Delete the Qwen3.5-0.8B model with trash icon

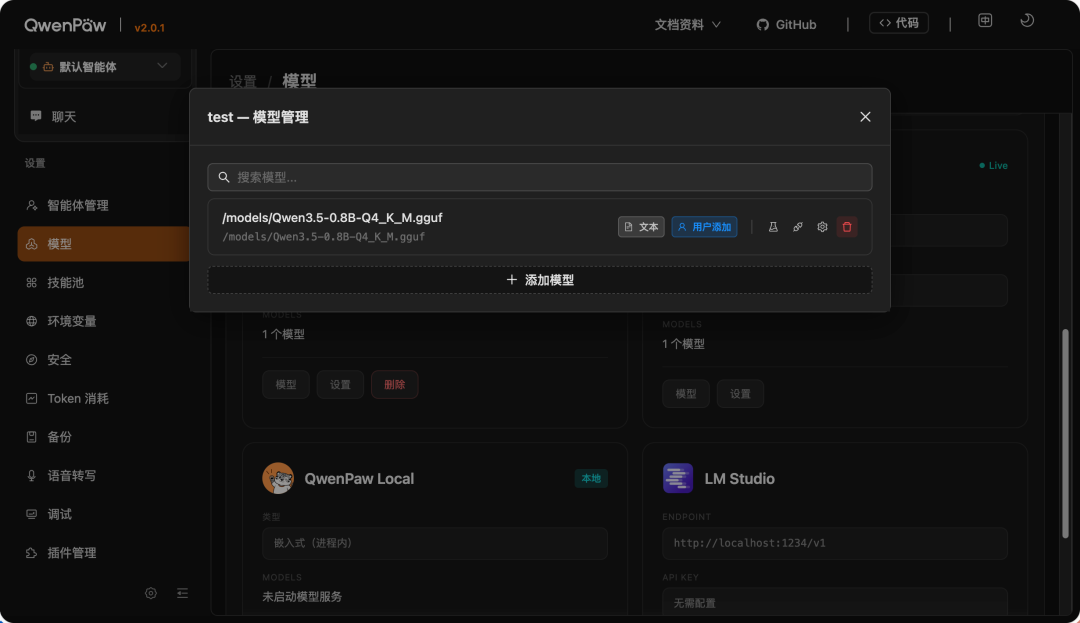click(847, 227)
